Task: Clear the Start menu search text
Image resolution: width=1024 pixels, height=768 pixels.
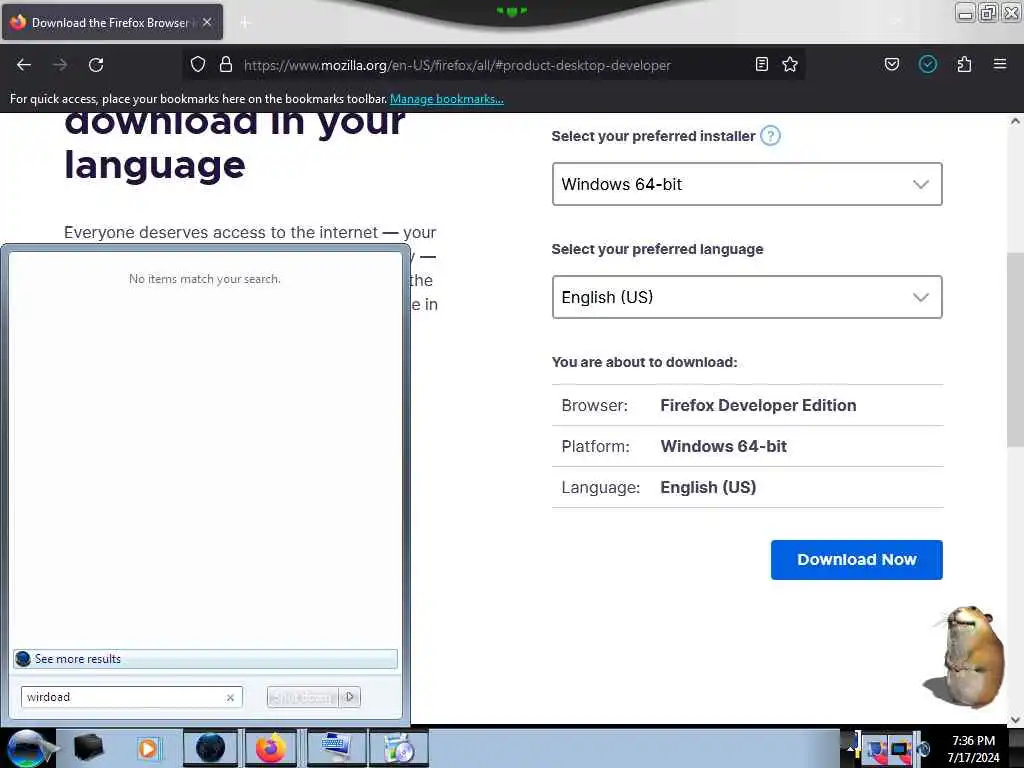Action: click(231, 697)
